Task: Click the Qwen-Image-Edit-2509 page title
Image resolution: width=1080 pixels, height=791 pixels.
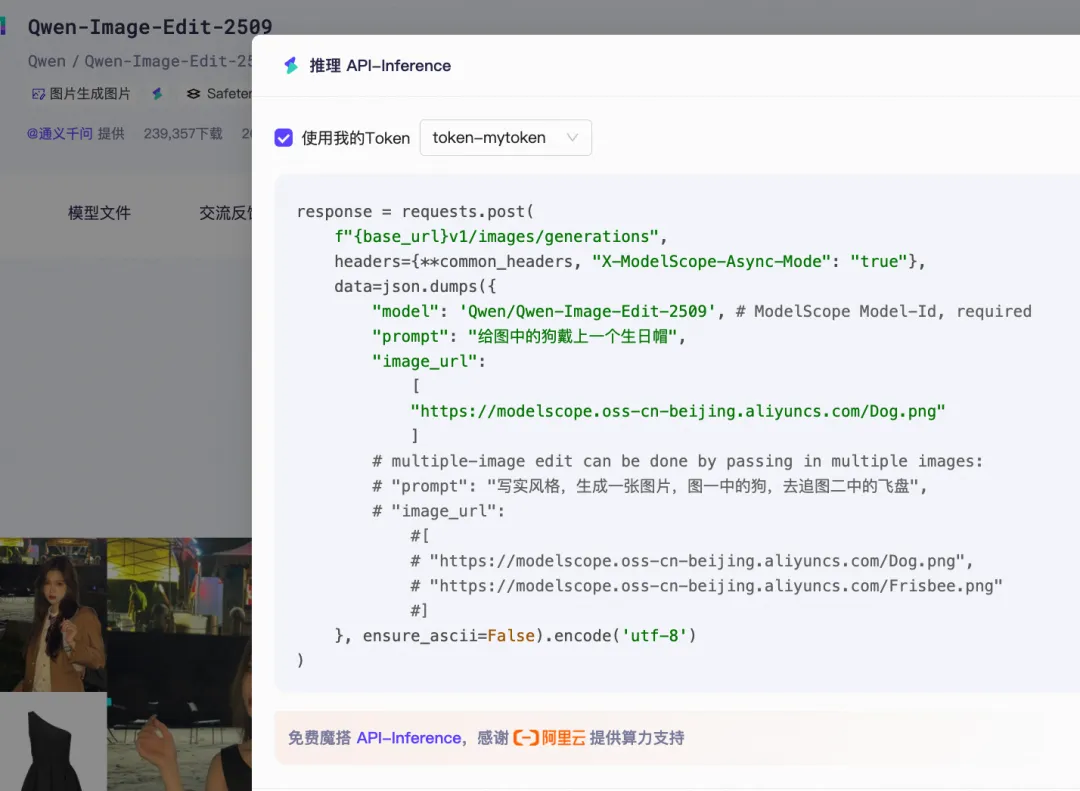Action: coord(149,27)
